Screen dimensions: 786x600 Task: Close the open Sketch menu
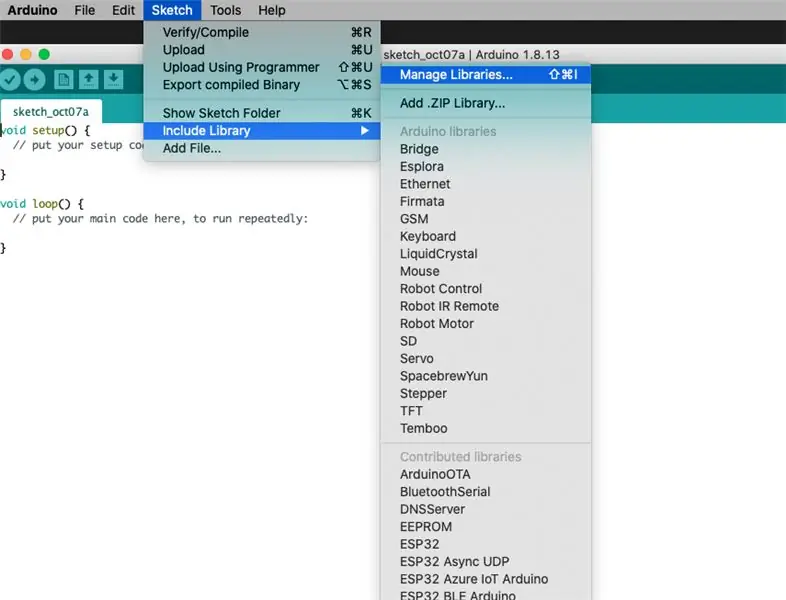172,10
